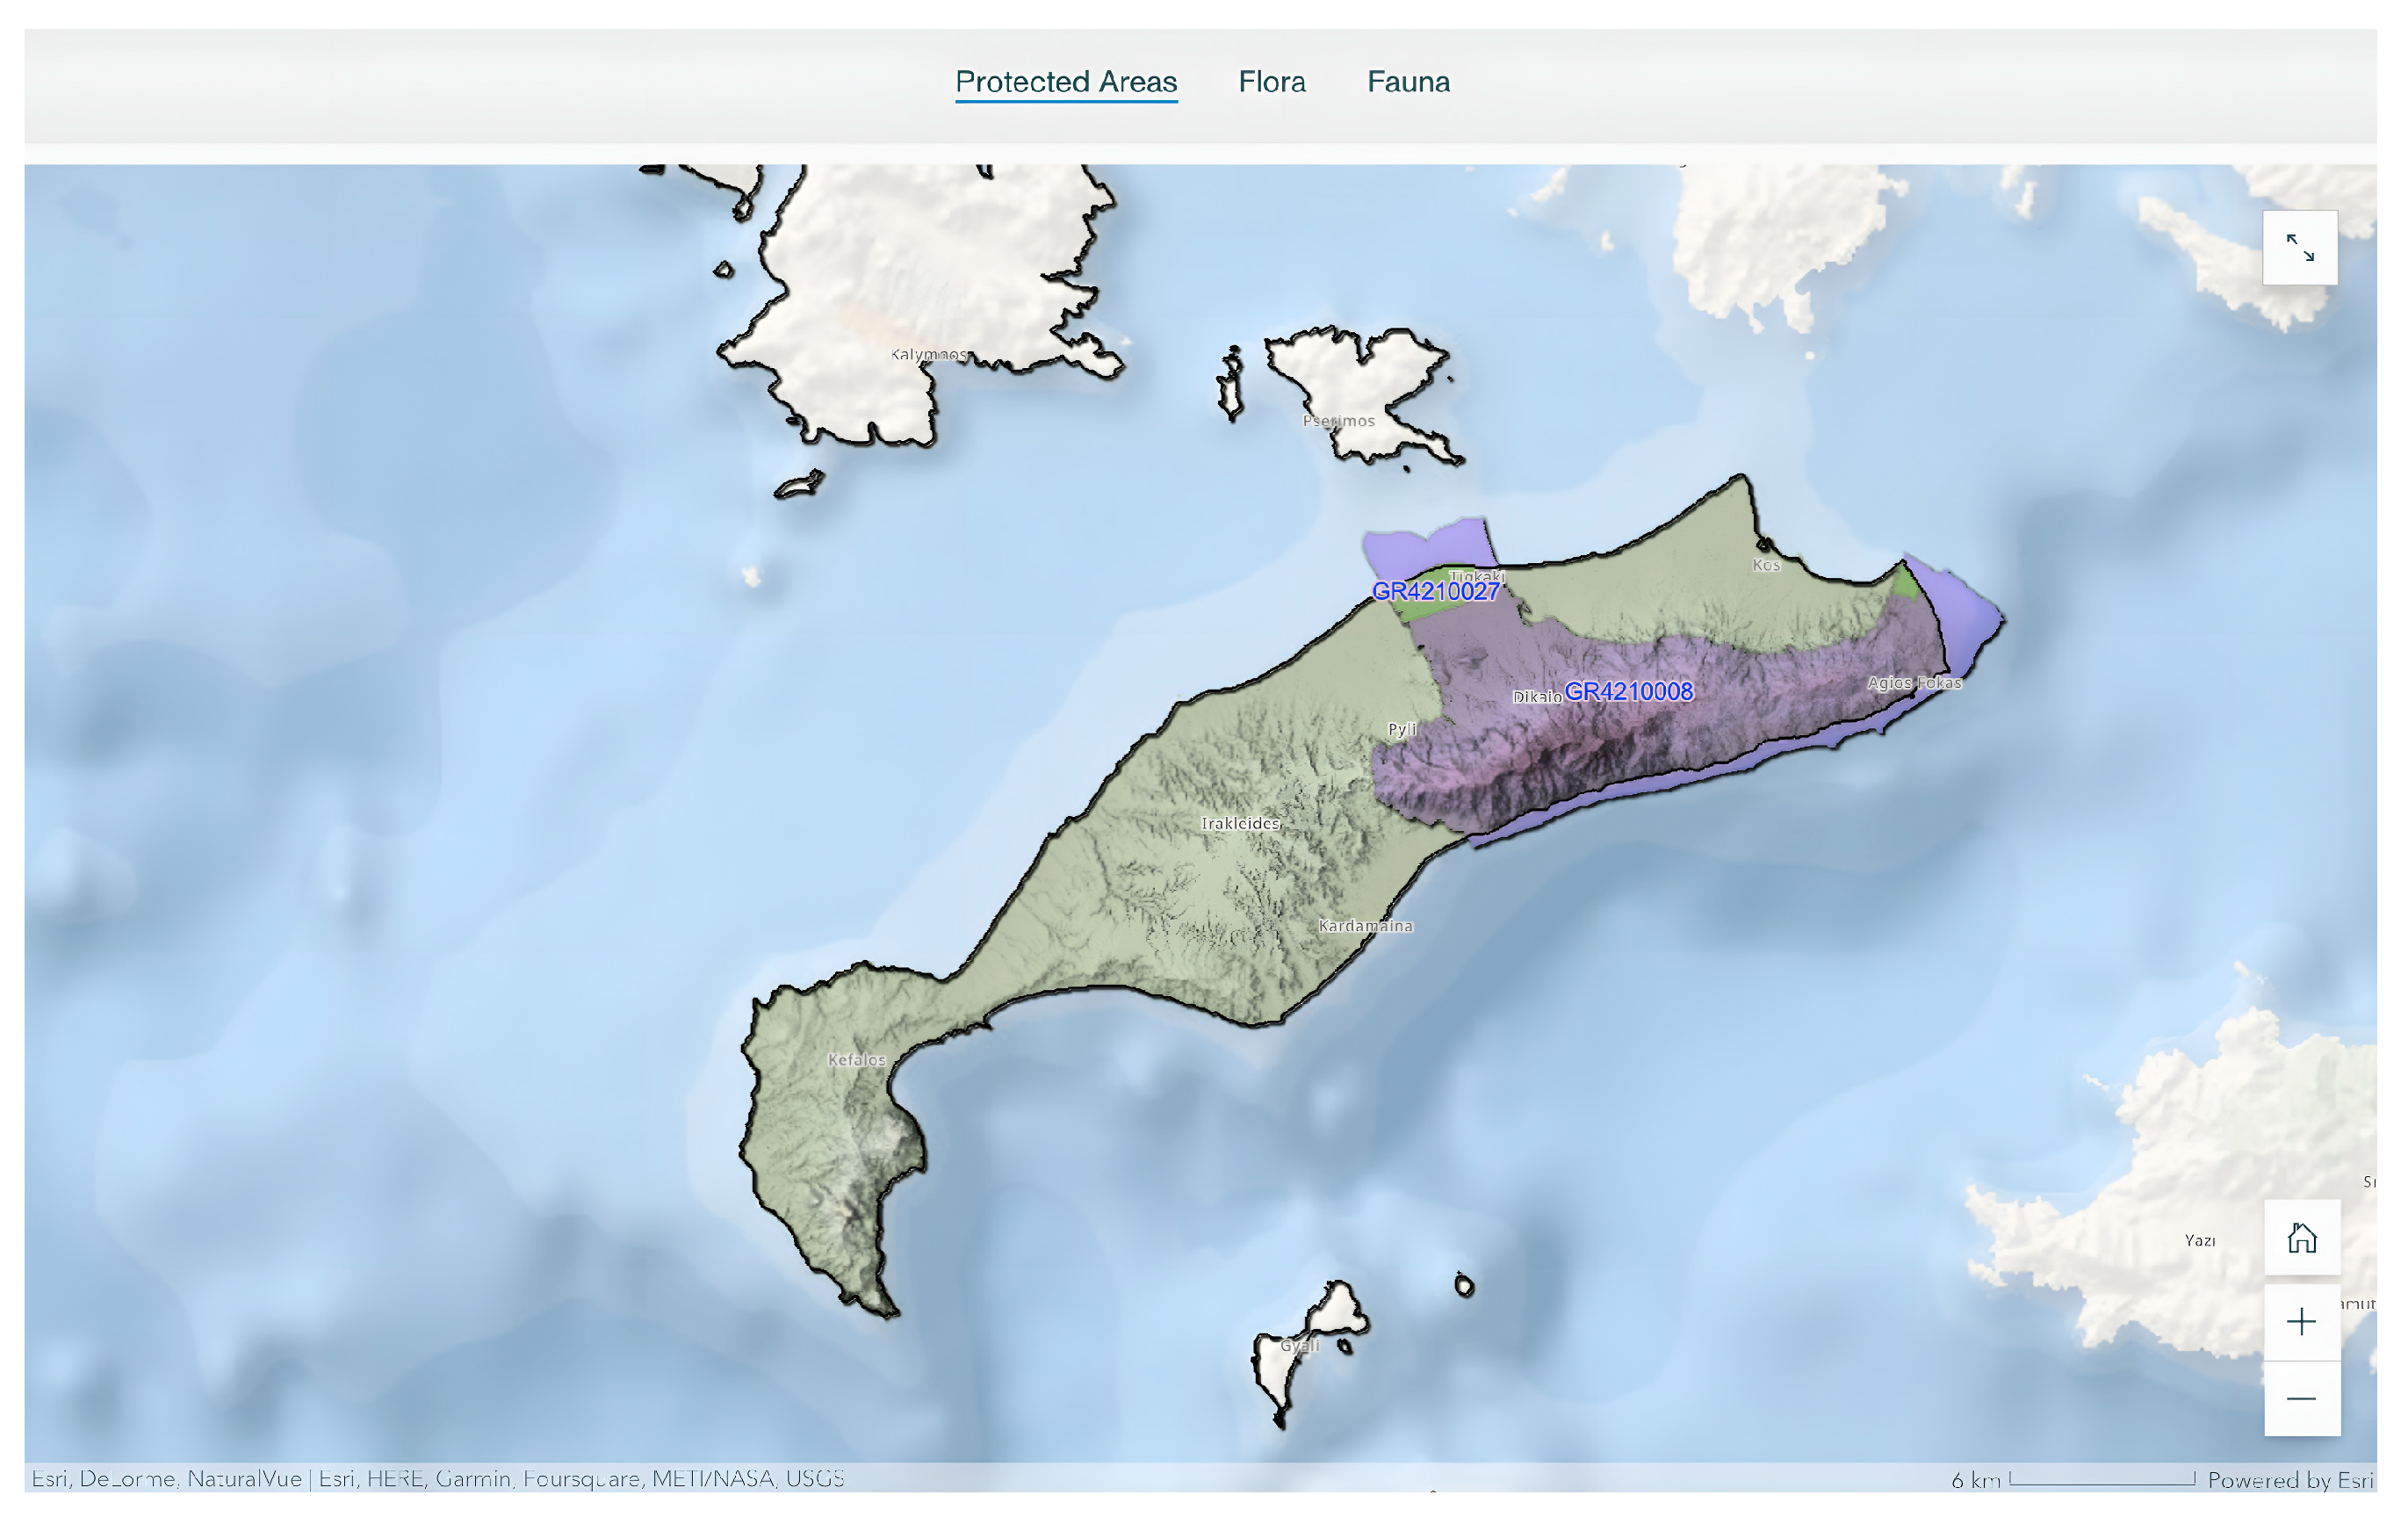The image size is (2408, 1524).
Task: Select protected area GR4210027 label
Action: 1435,591
